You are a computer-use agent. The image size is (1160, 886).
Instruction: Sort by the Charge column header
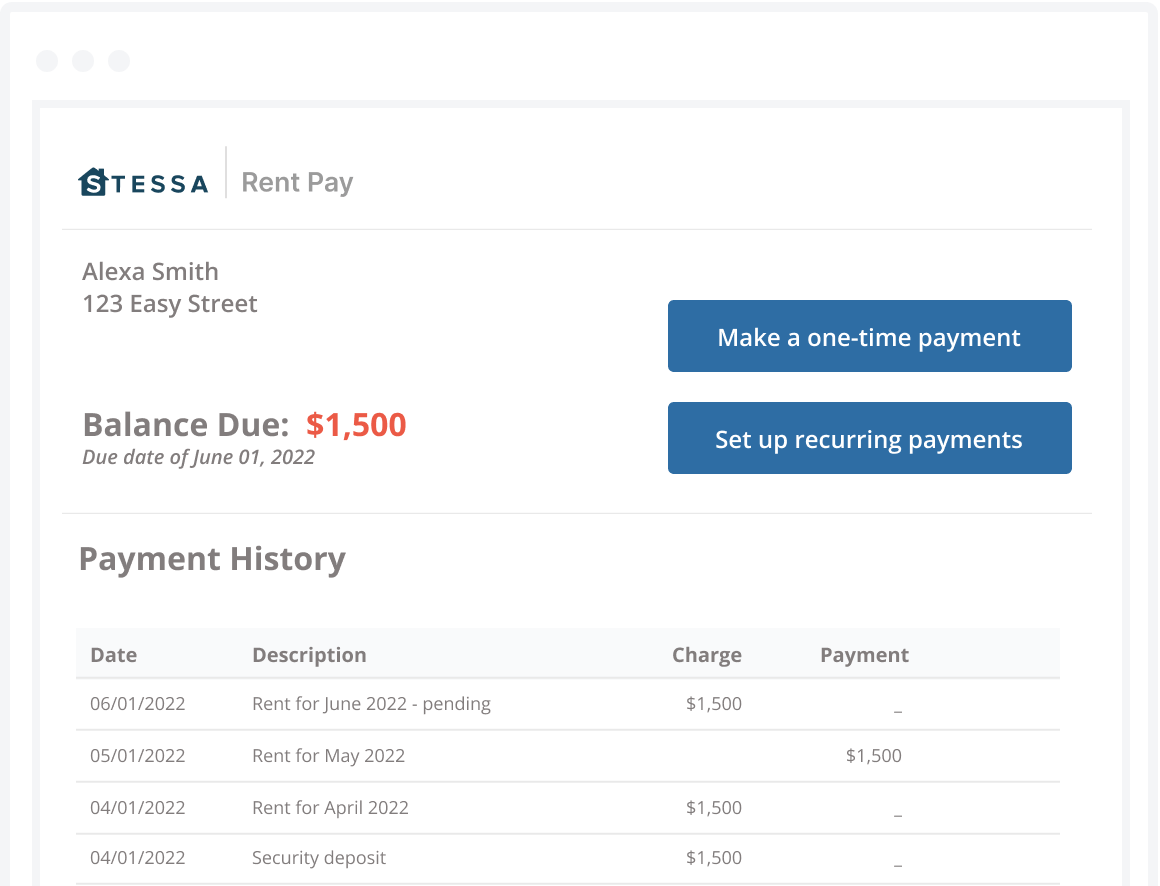(706, 654)
